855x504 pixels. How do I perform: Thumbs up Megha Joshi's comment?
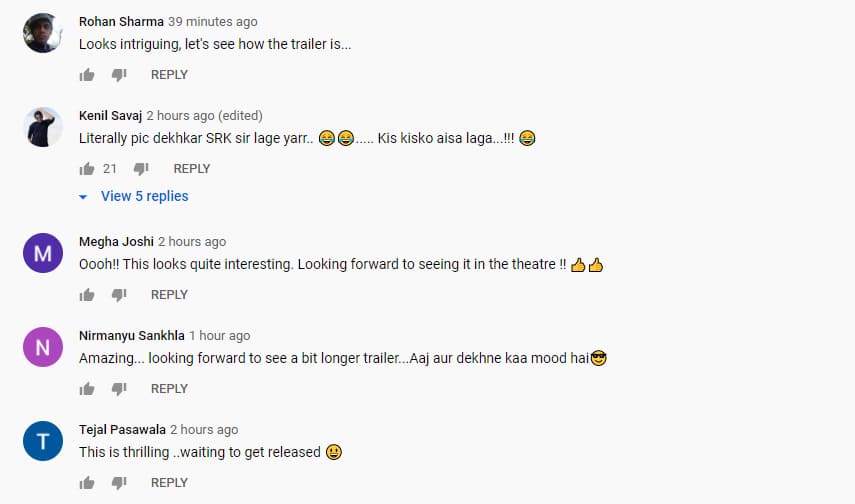coord(87,295)
